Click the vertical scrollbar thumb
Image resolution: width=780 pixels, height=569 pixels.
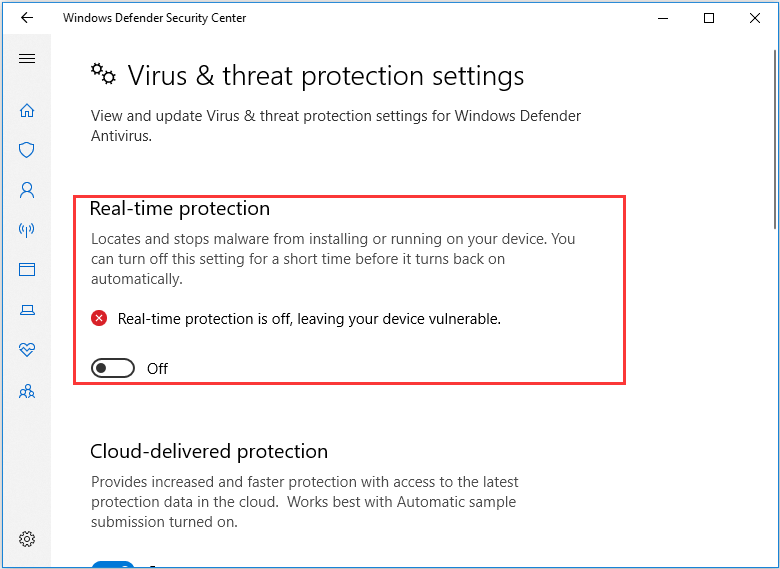pyautogui.click(x=775, y=139)
